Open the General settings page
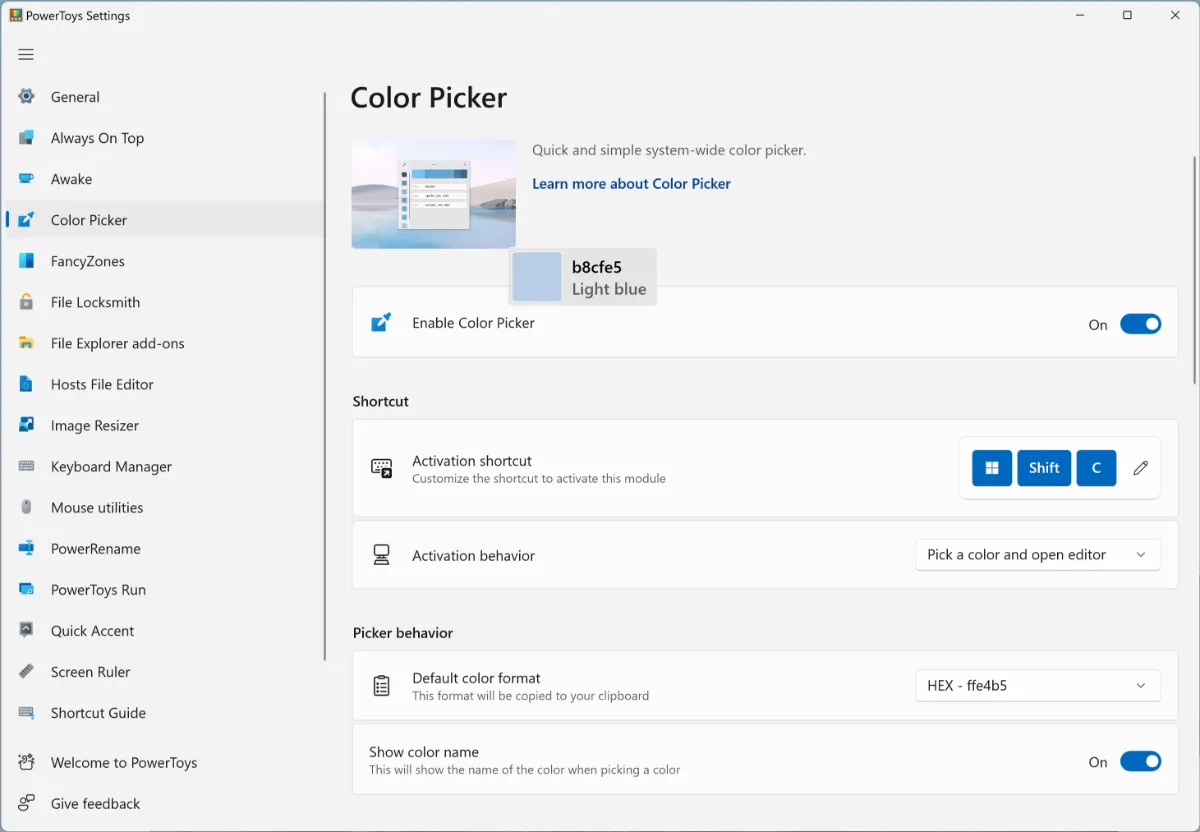1200x832 pixels. pos(75,97)
